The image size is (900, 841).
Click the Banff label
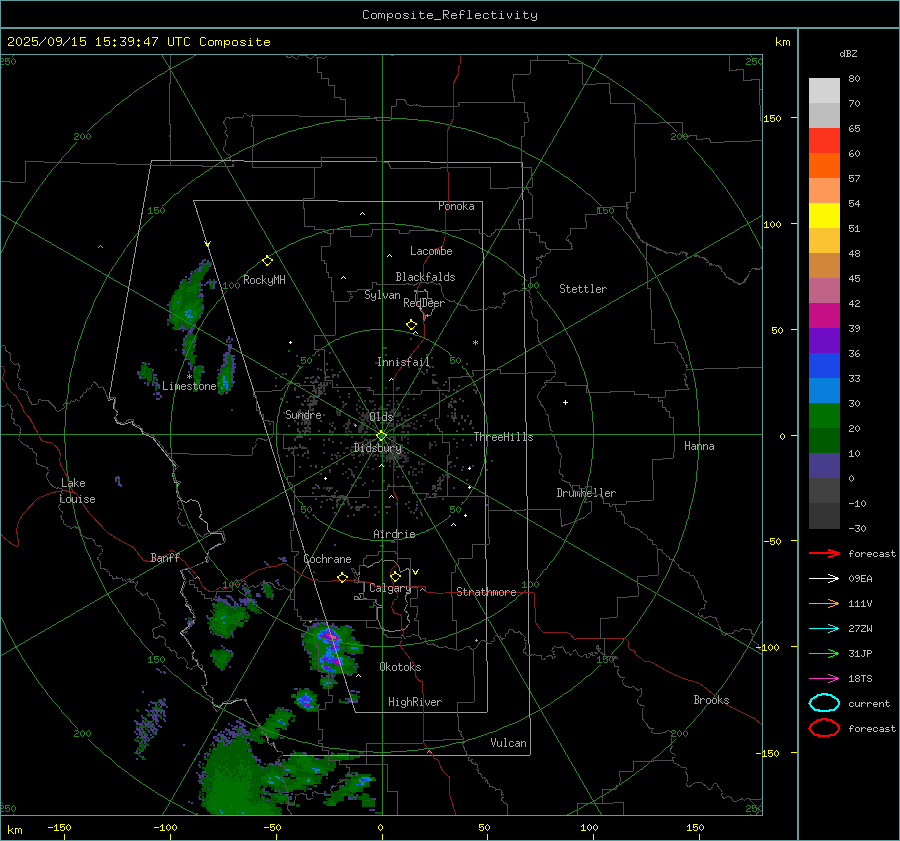point(165,558)
